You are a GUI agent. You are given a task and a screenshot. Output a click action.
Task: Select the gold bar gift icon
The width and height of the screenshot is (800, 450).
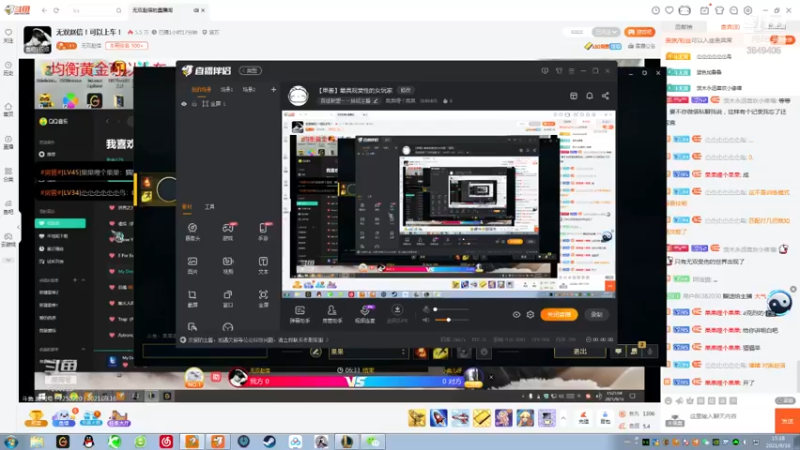[482, 418]
